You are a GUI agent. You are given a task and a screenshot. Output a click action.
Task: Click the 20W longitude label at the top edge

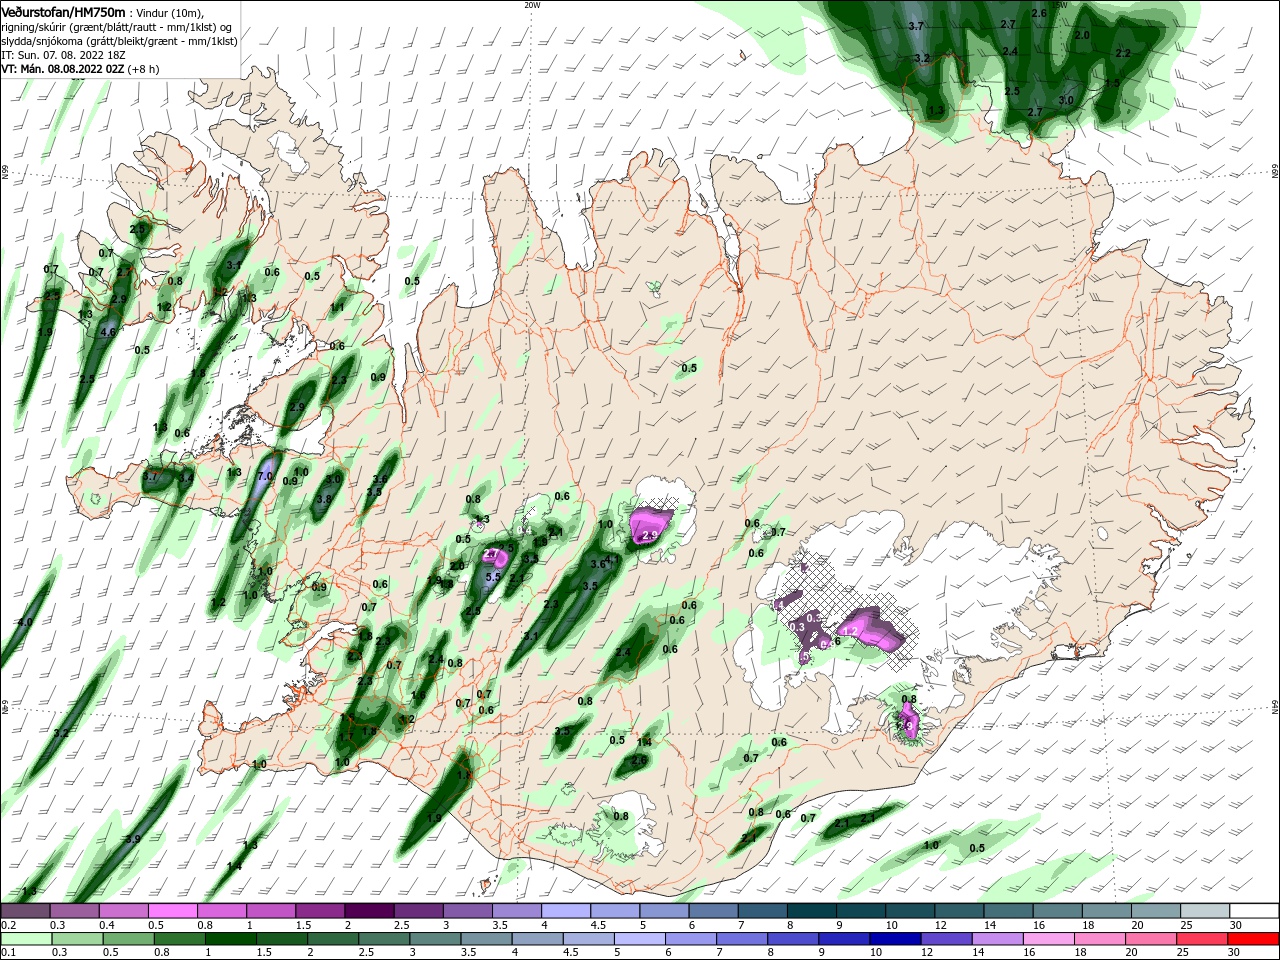pos(532,5)
